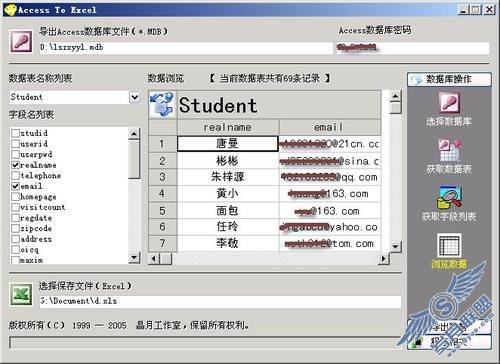Viewport: 500px width, 364px height.
Task: Uncheck the realname field checkbox
Action: 15,165
